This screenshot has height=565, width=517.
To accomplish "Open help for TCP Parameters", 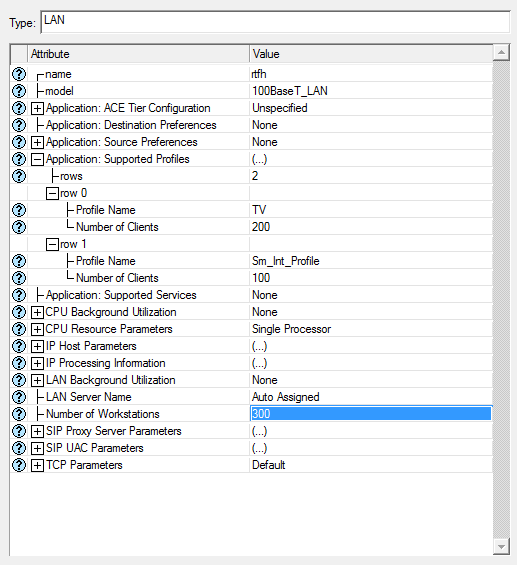I will pyautogui.click(x=19, y=465).
